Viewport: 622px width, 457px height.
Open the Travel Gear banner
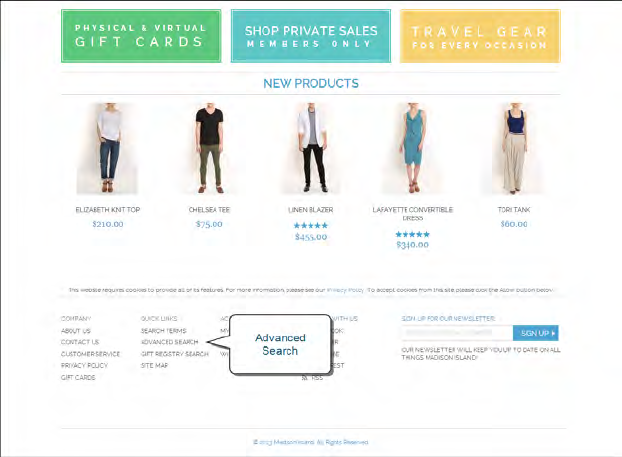click(480, 36)
